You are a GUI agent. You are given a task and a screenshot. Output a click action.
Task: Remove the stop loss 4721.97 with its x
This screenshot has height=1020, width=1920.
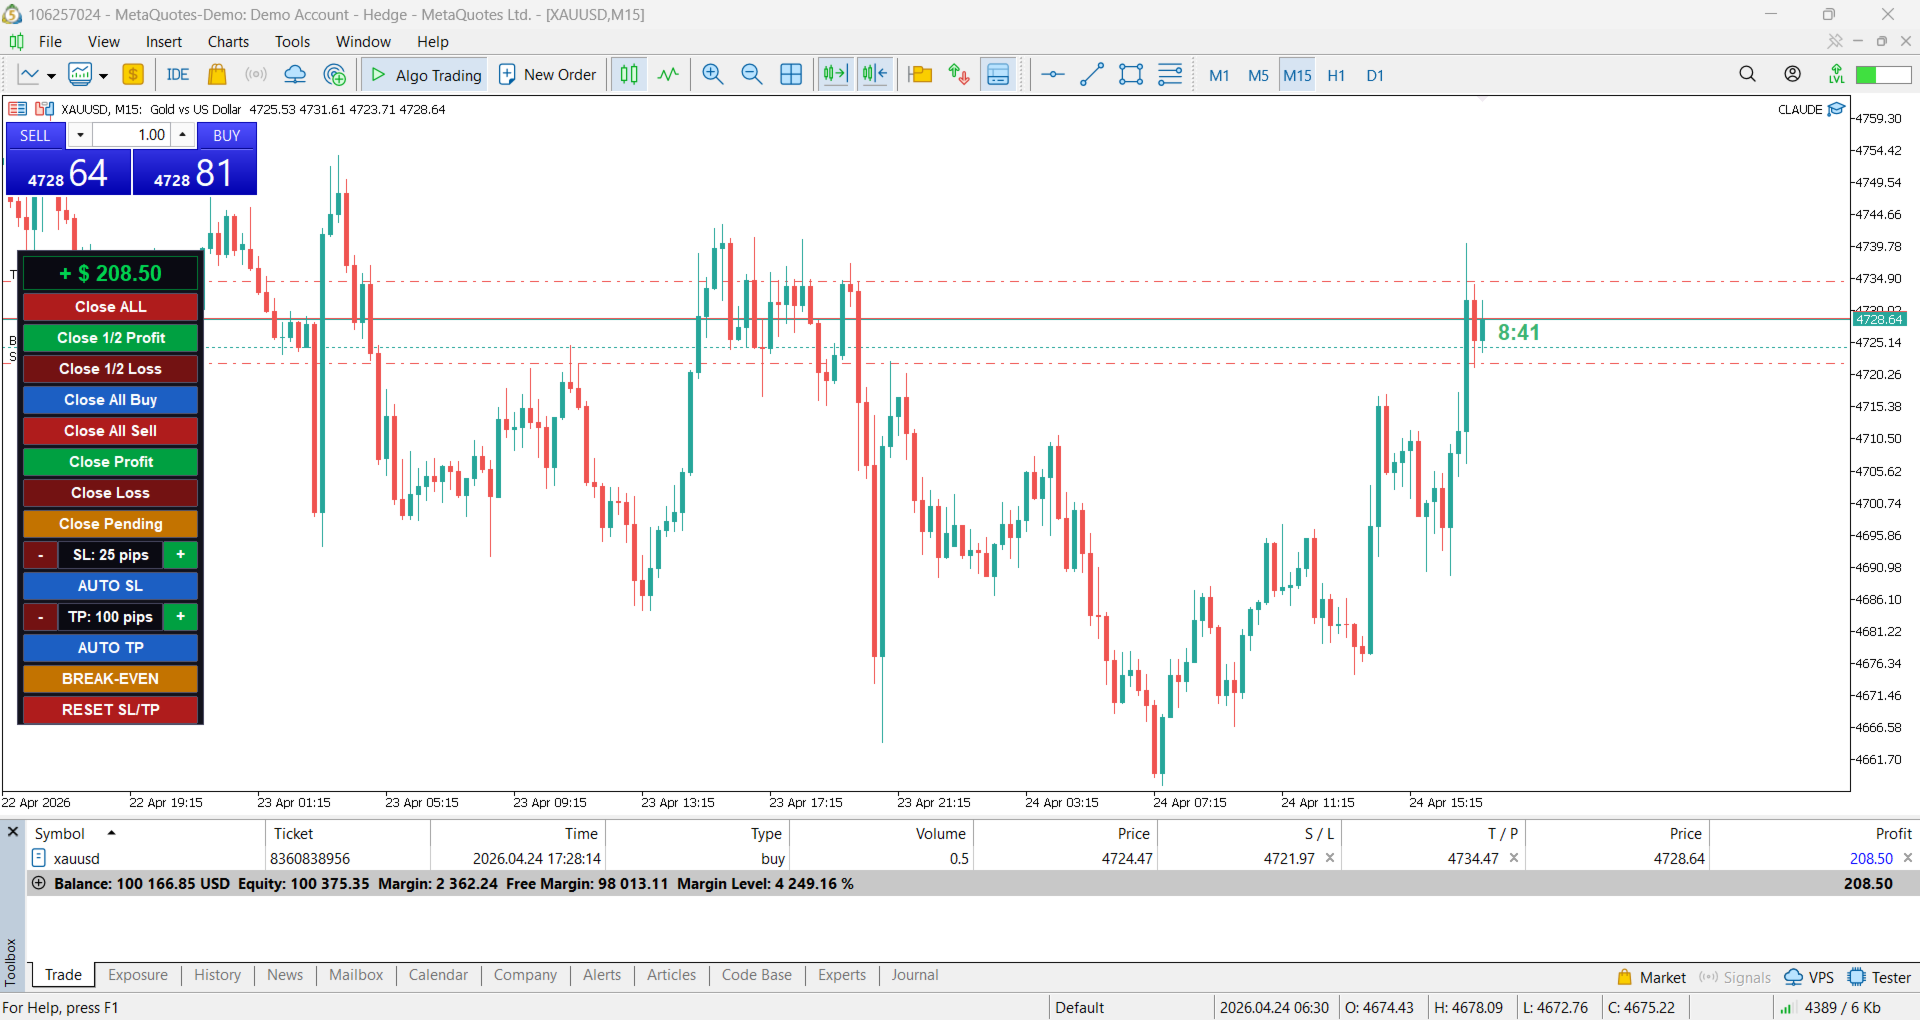pyautogui.click(x=1330, y=858)
